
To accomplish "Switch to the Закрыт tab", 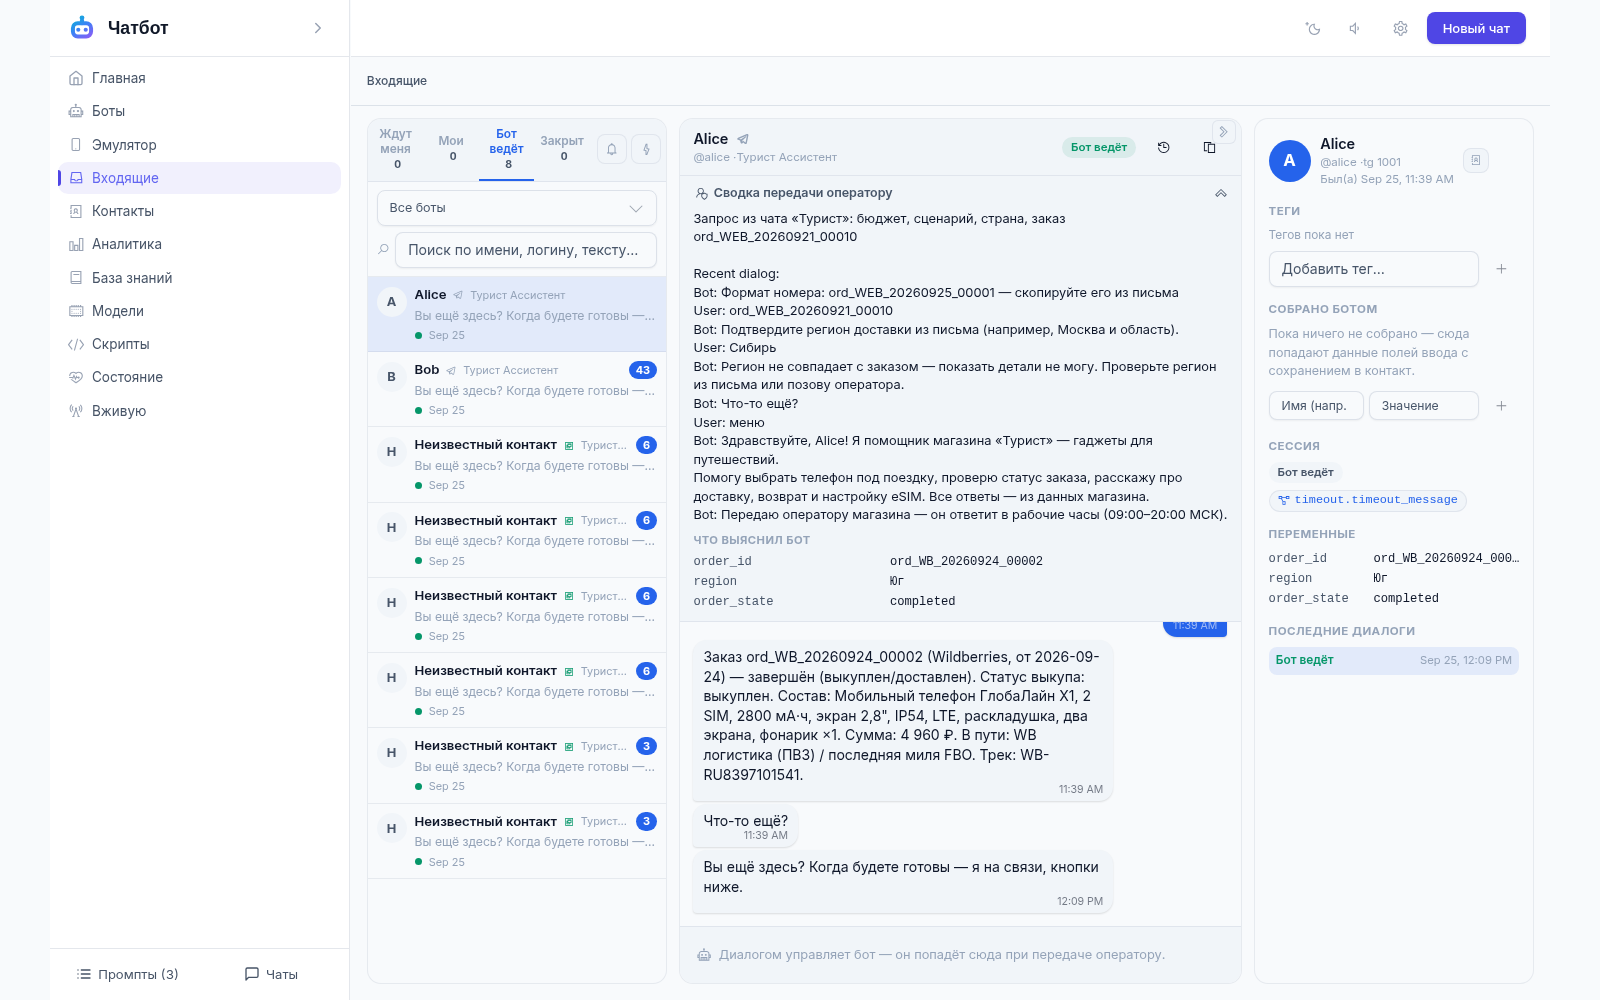I will (x=562, y=149).
